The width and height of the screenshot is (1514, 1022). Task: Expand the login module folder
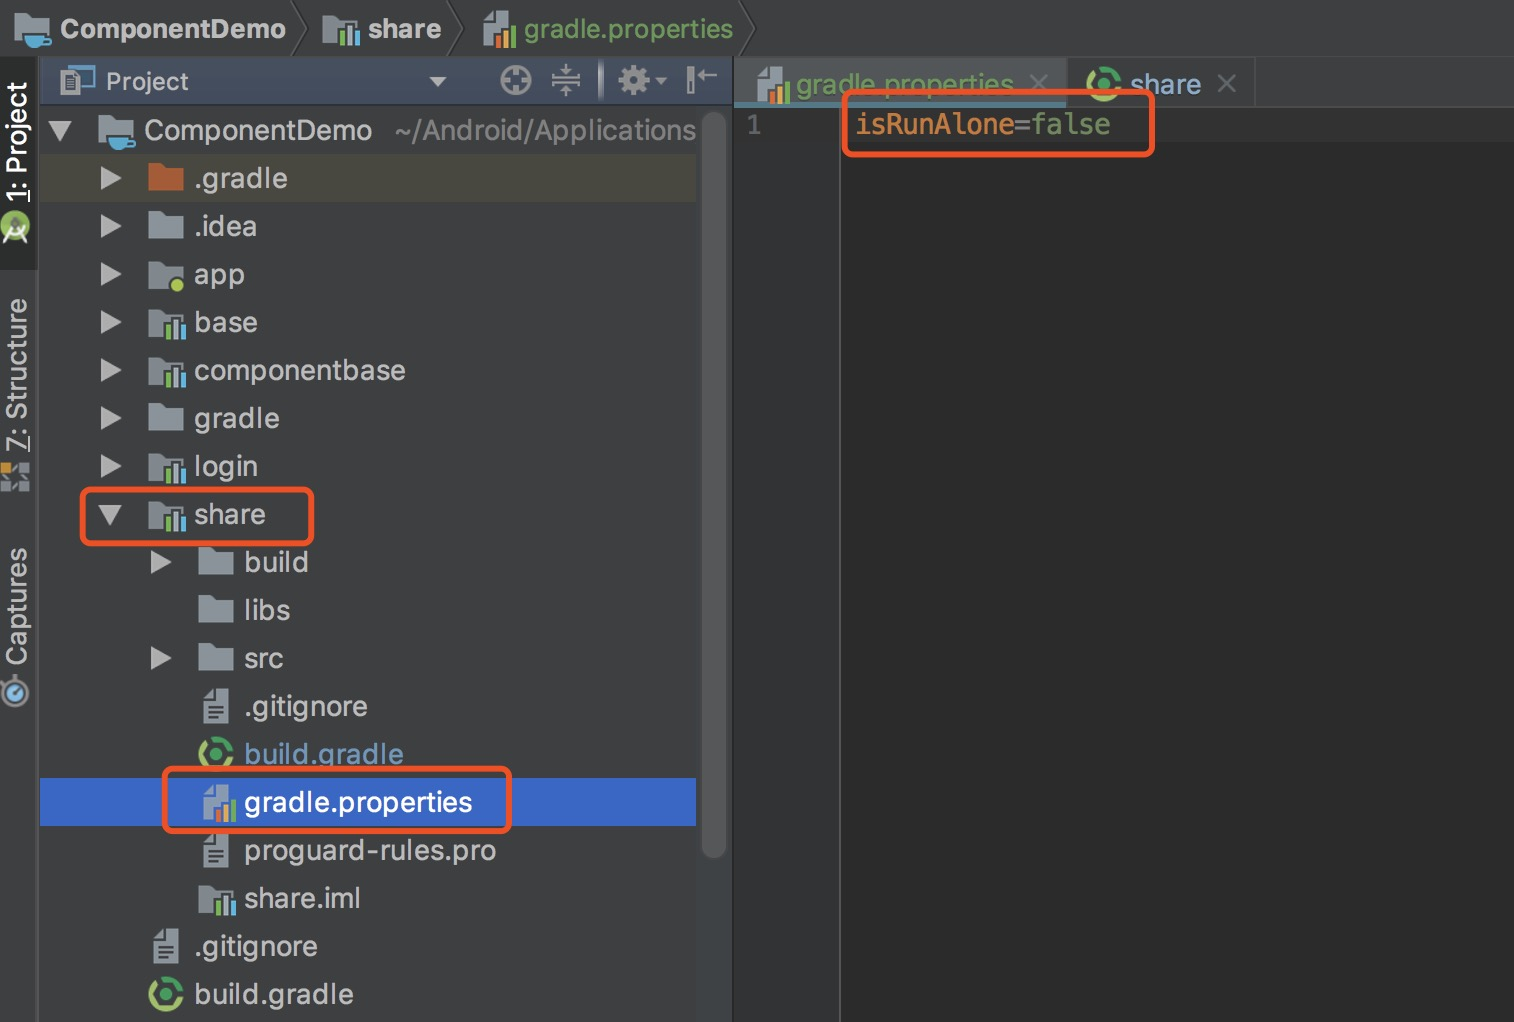pos(111,466)
